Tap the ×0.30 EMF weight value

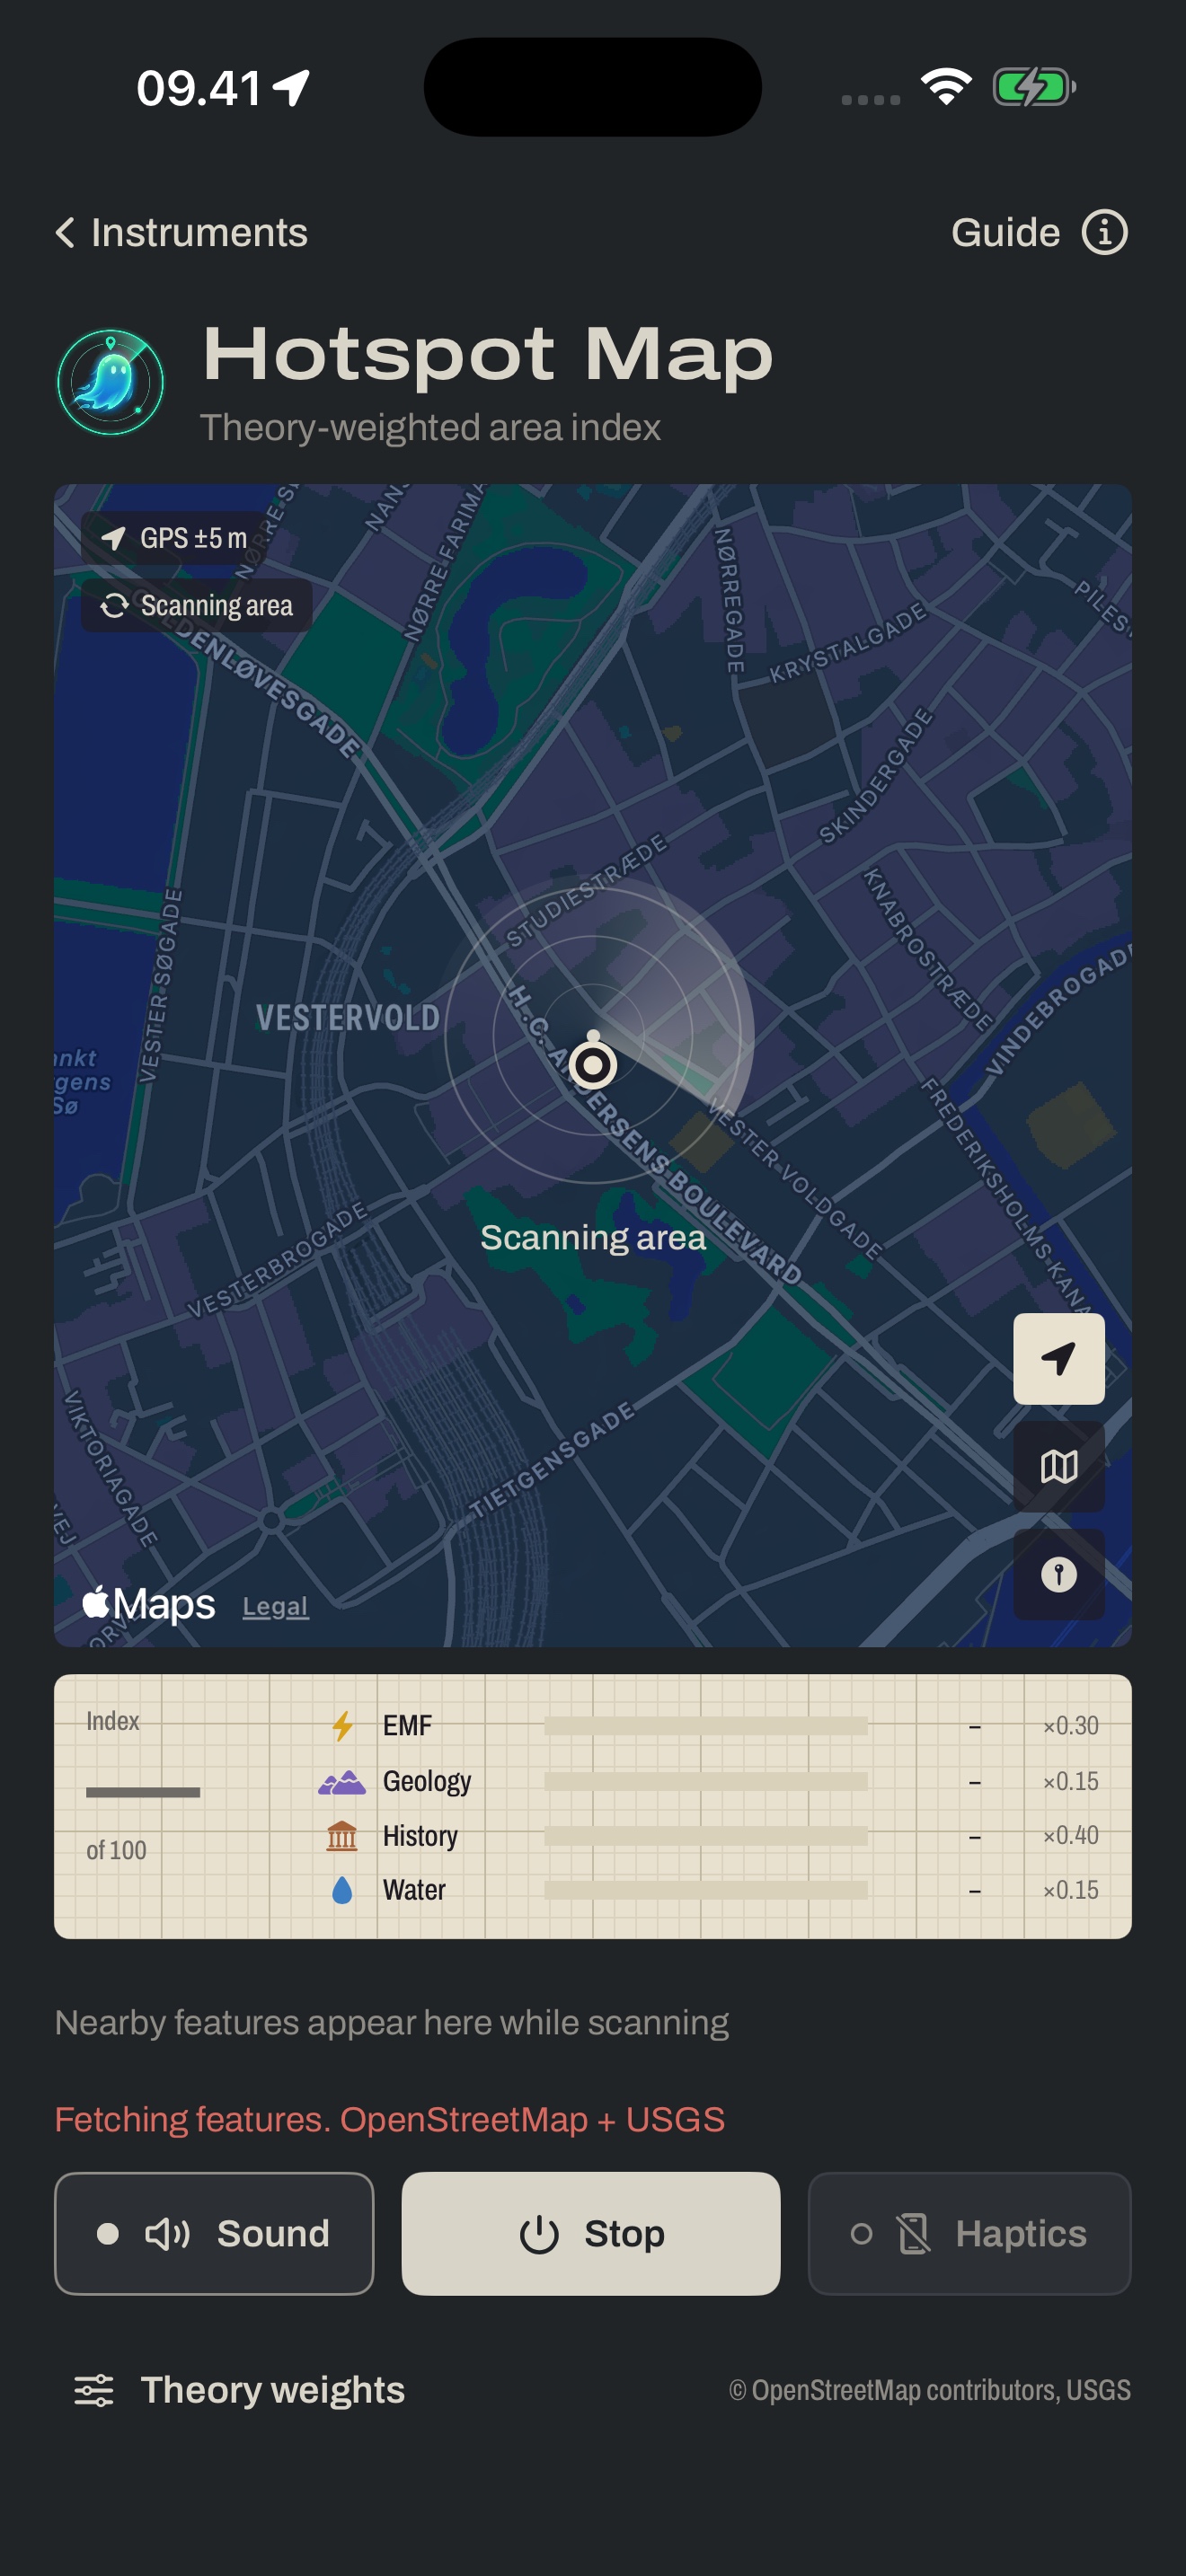tap(1070, 1725)
